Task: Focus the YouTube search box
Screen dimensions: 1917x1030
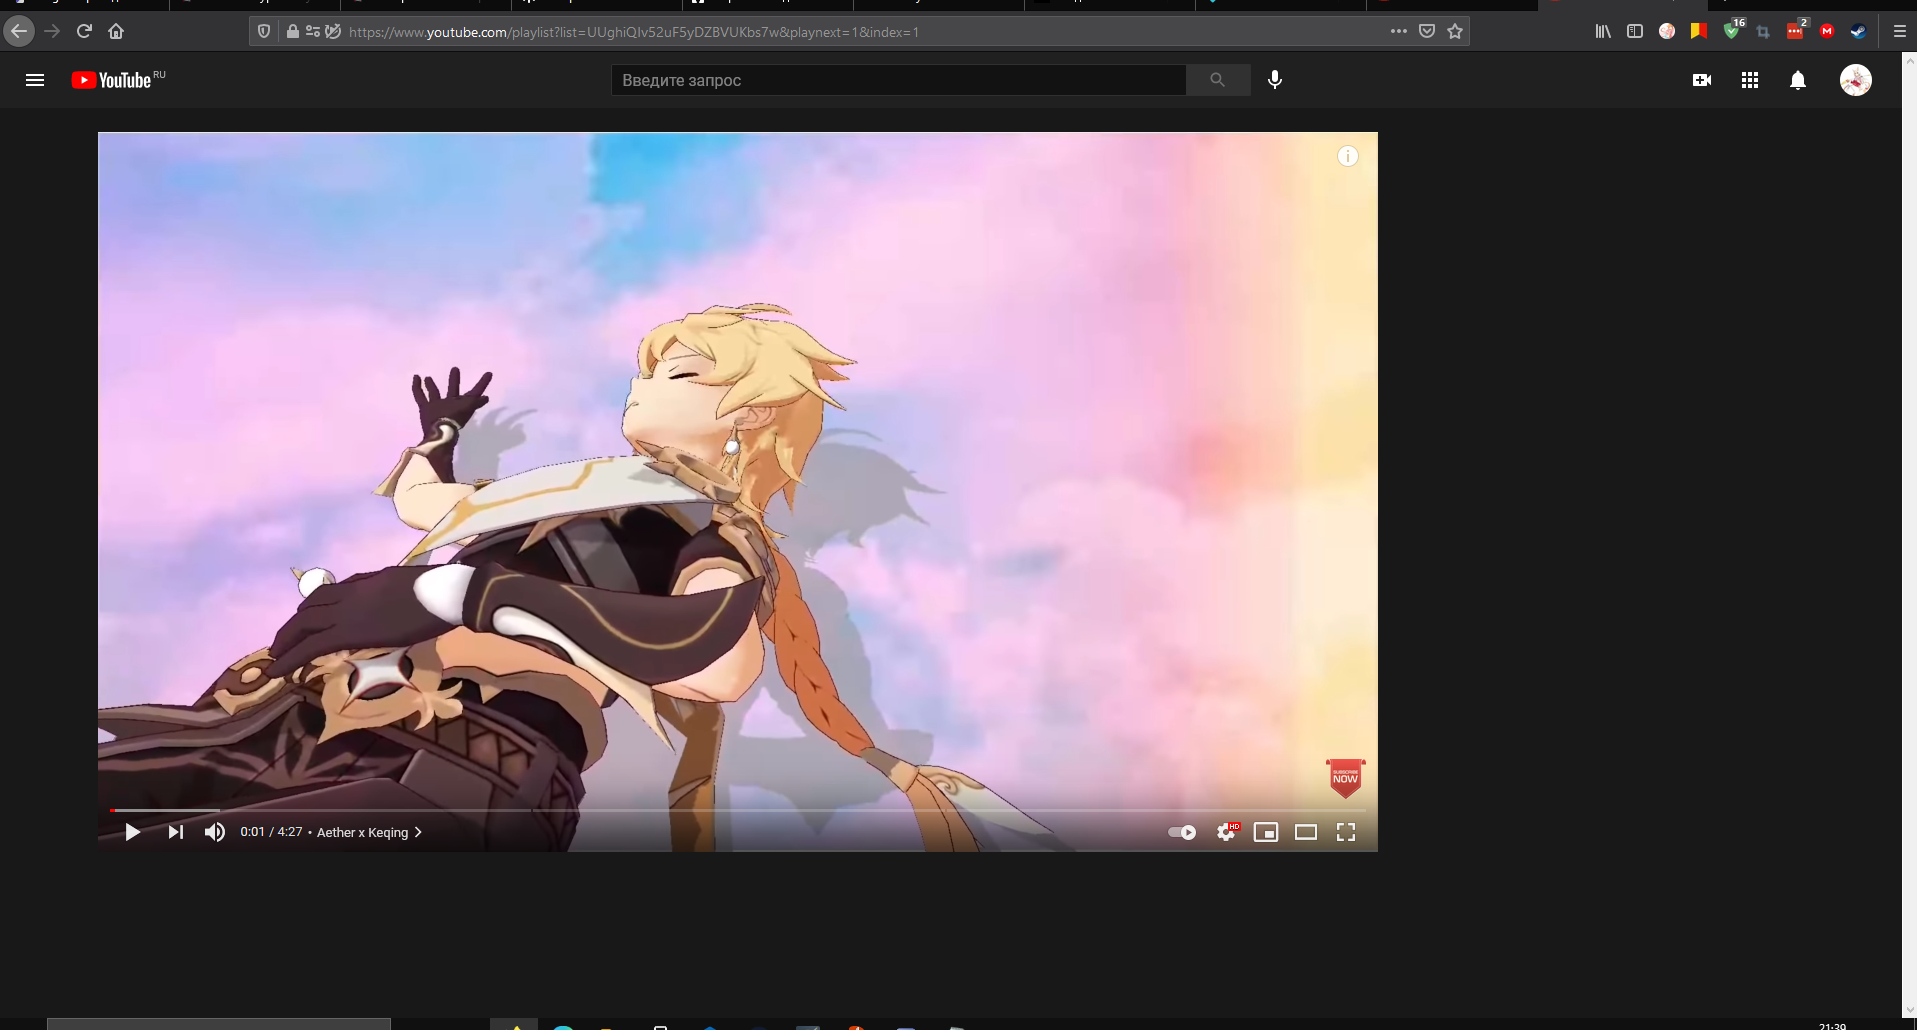Action: (898, 80)
